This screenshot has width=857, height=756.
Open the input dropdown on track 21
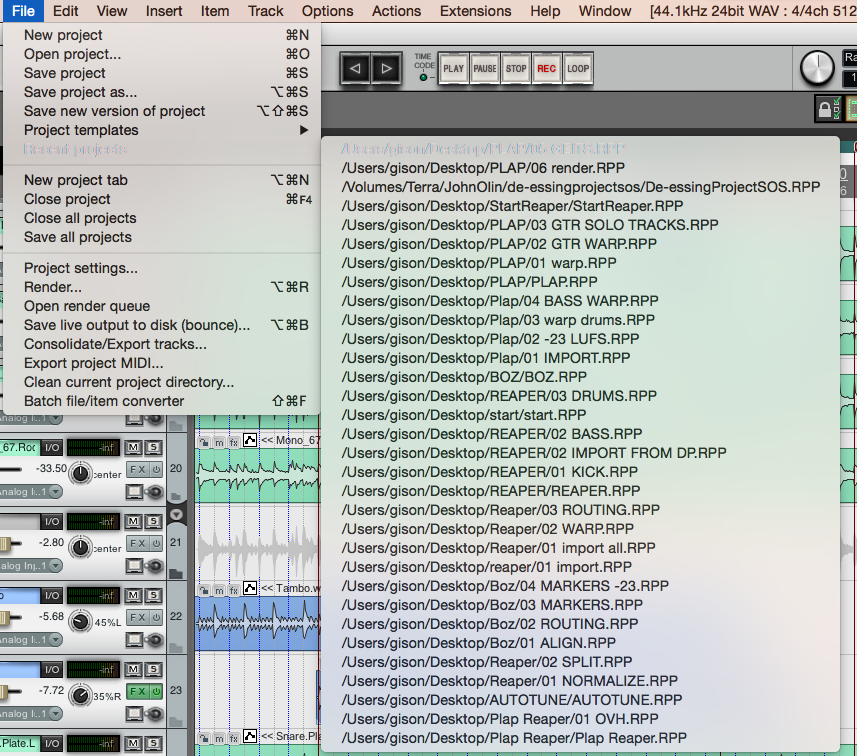tap(55, 566)
